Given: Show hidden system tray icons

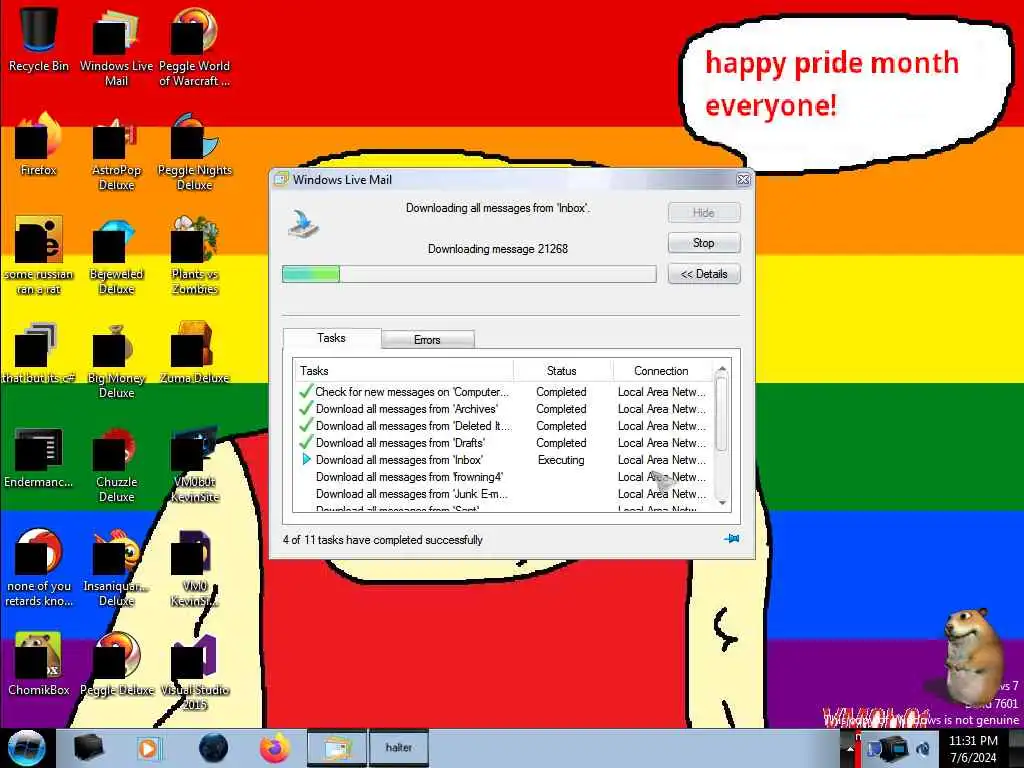Looking at the screenshot, I should coord(850,749).
